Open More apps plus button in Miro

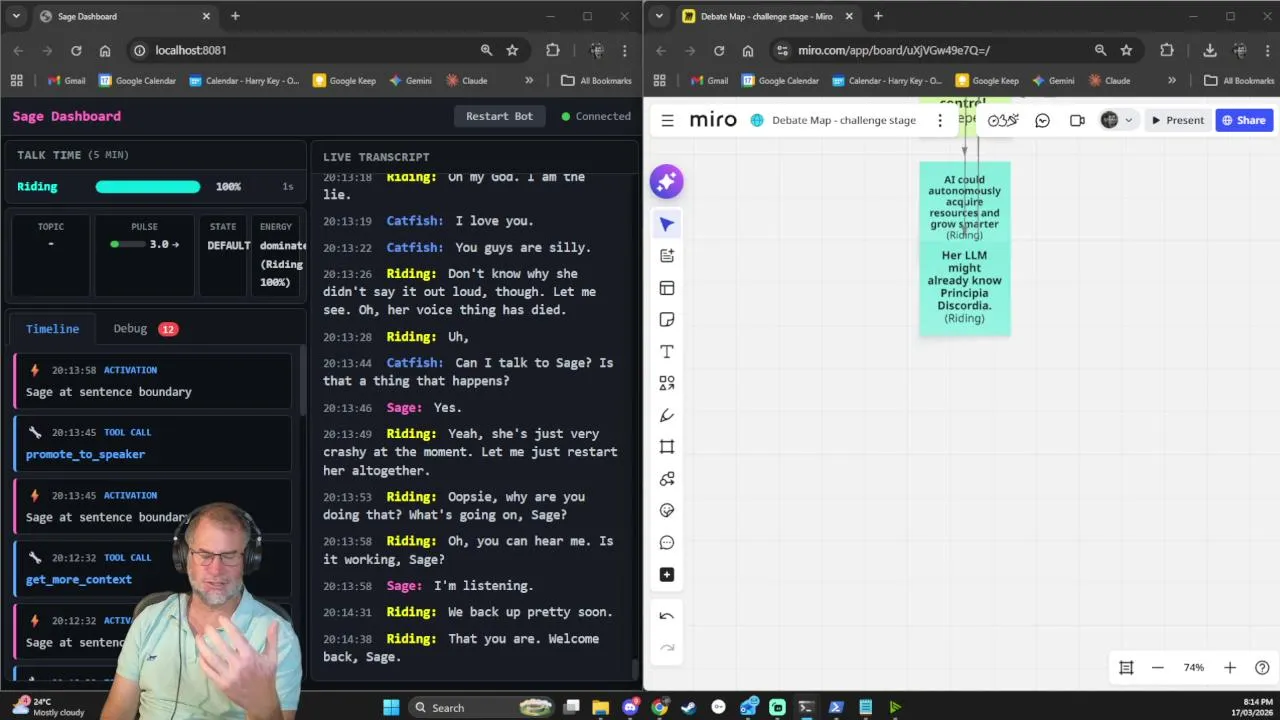[x=667, y=575]
